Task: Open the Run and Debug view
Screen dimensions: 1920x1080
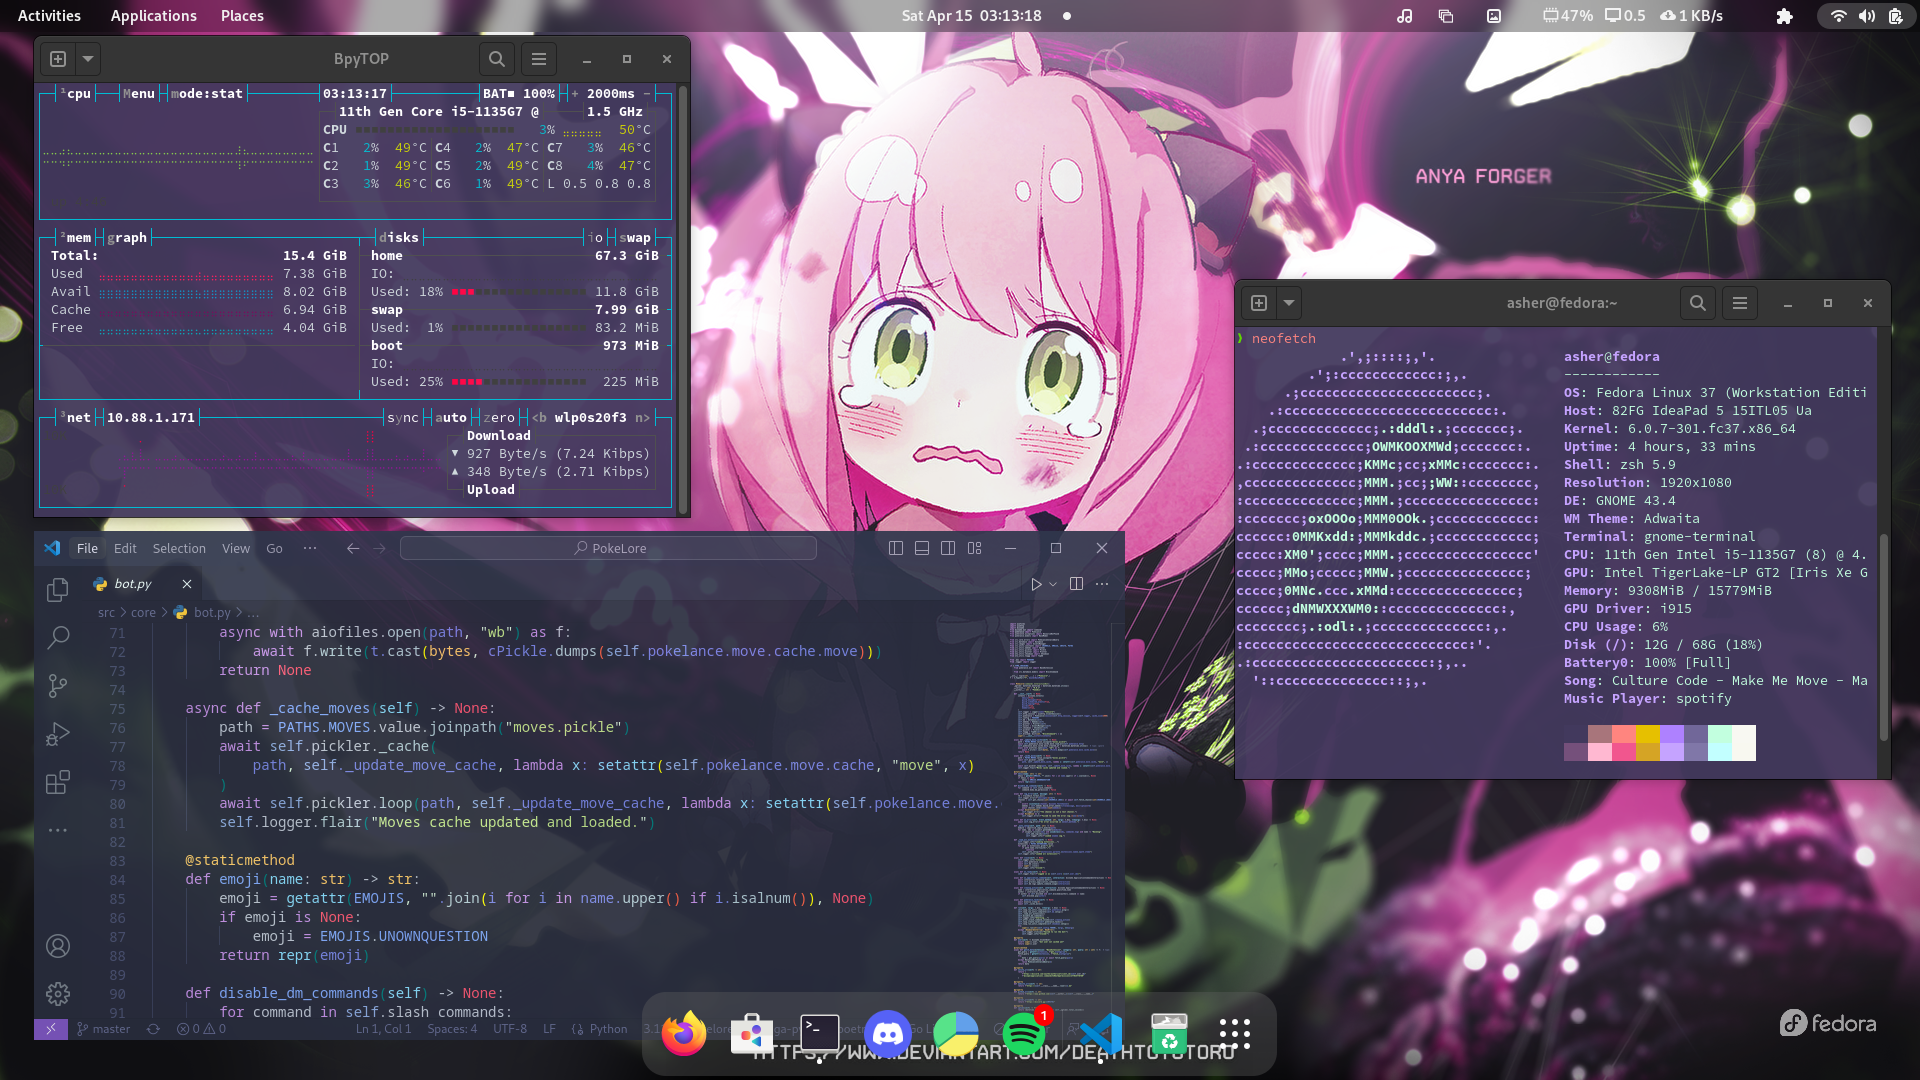Action: pyautogui.click(x=58, y=734)
